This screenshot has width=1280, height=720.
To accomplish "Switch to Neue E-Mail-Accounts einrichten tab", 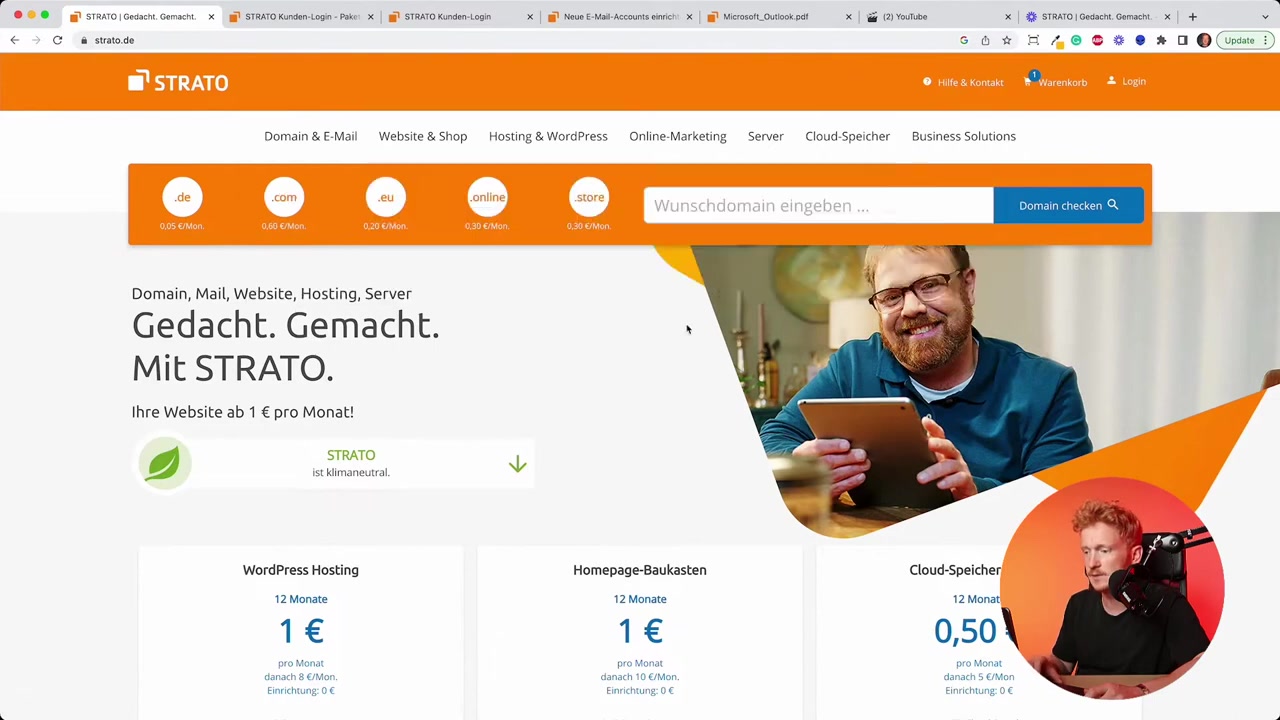I will point(620,16).
